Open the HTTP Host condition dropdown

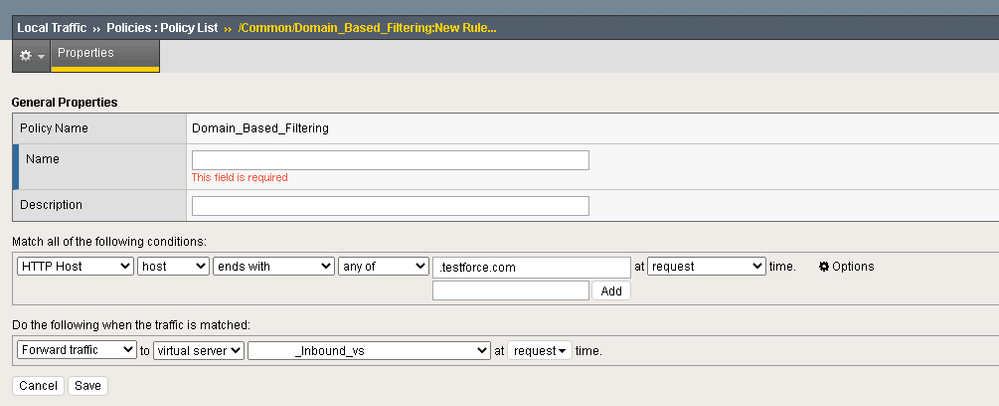coord(76,267)
